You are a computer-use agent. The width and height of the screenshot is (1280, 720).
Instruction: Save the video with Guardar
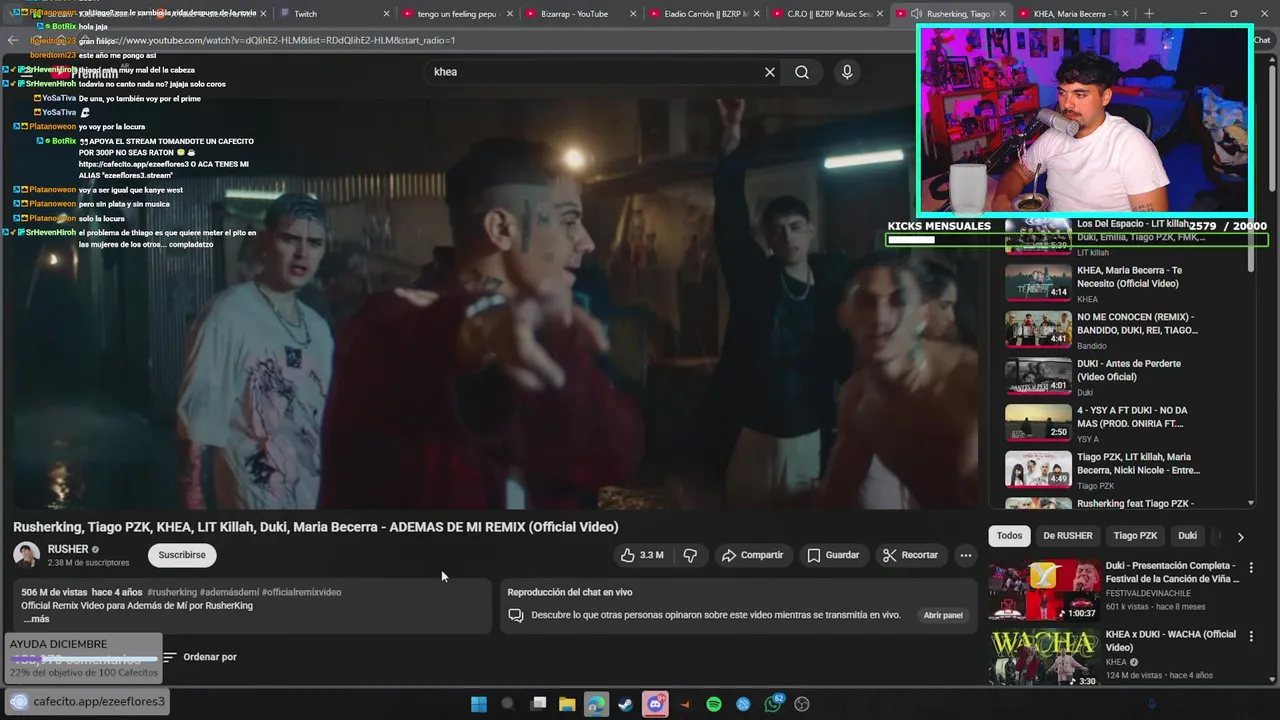pyautogui.click(x=833, y=555)
